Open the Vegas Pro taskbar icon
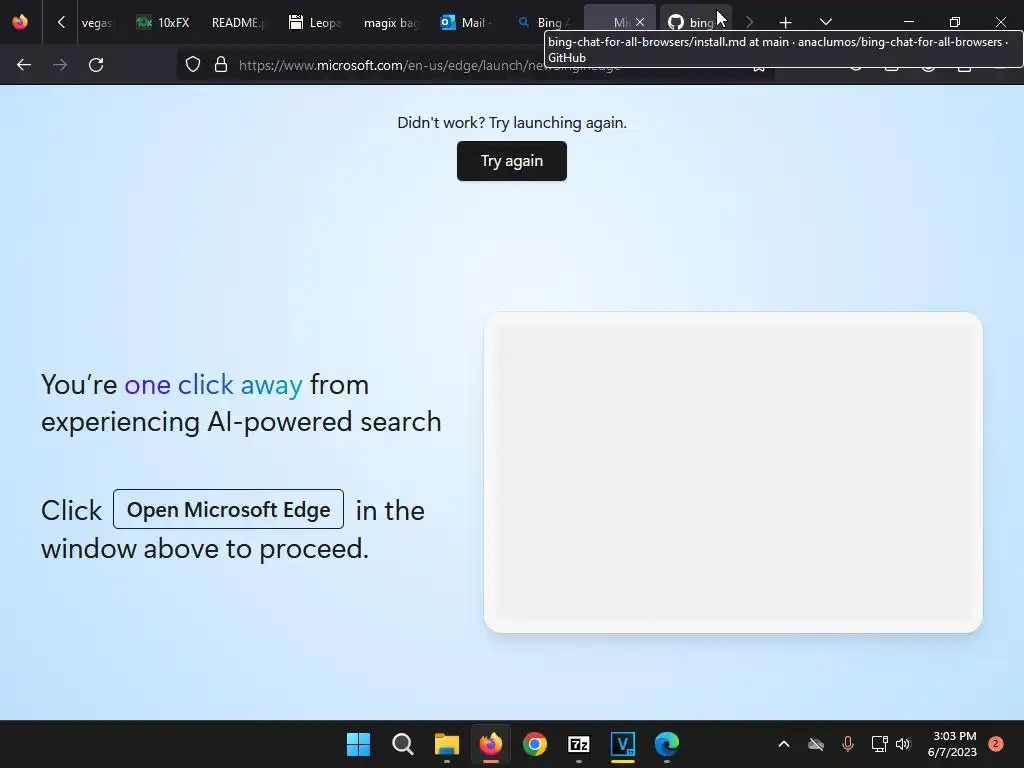 [623, 744]
